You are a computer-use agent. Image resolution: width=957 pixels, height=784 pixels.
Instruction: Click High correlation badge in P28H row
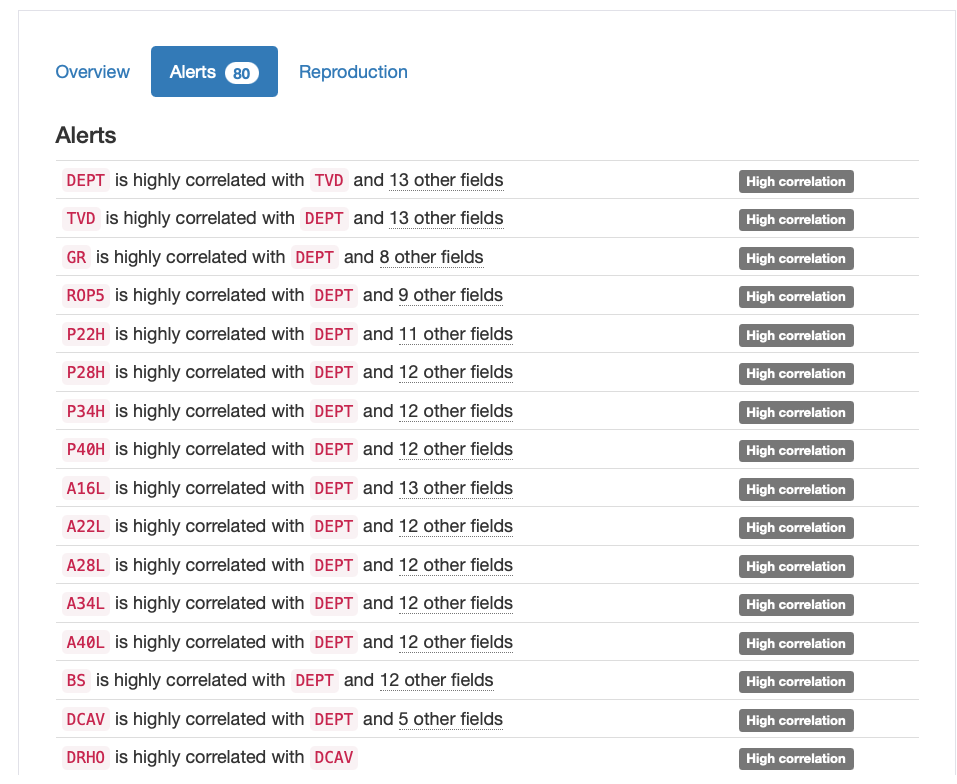click(796, 373)
